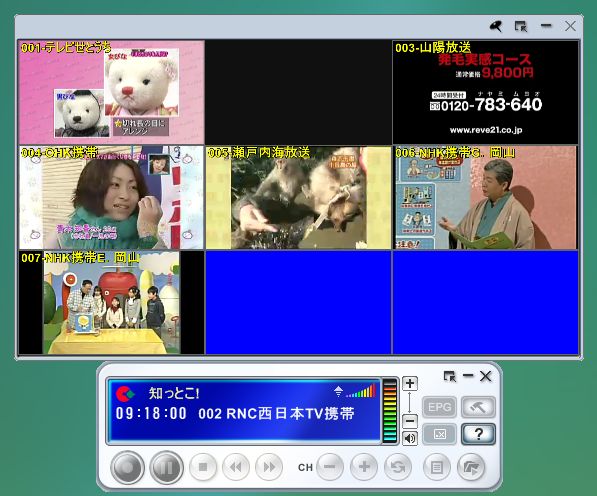
Task: Open the EPG program guide
Action: 439,407
